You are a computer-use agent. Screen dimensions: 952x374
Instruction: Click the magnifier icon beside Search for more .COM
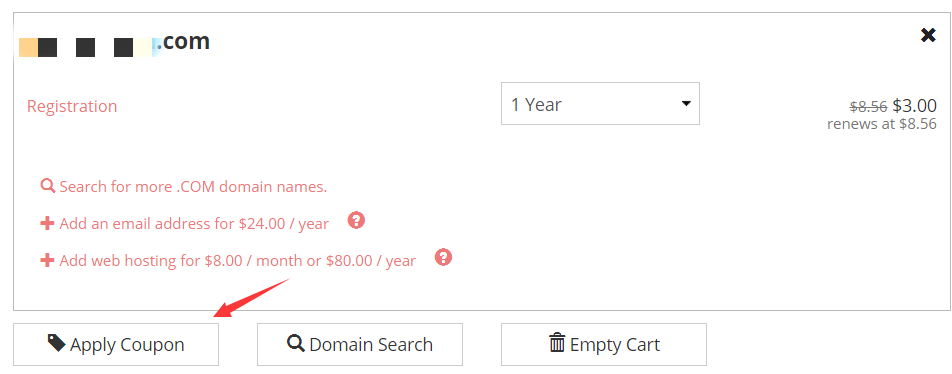pyautogui.click(x=47, y=186)
